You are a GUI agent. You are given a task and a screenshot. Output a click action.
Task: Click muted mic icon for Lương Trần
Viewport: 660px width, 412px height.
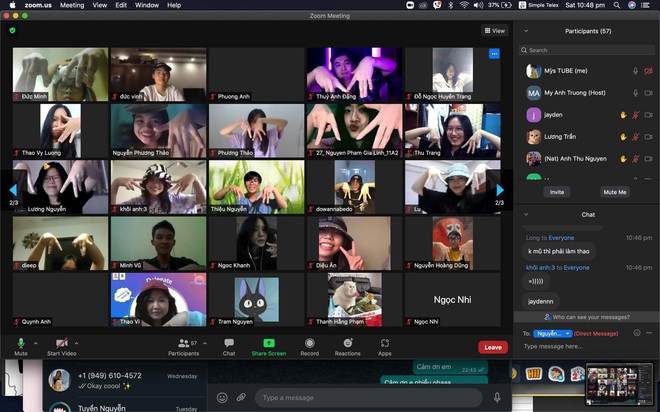point(636,137)
